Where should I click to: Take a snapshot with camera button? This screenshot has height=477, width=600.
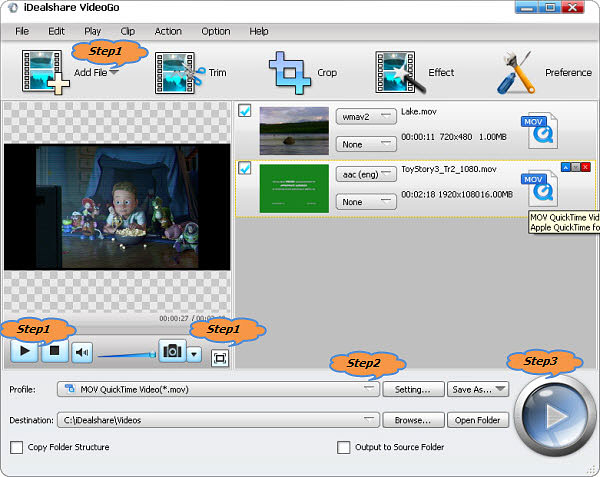pyautogui.click(x=172, y=351)
